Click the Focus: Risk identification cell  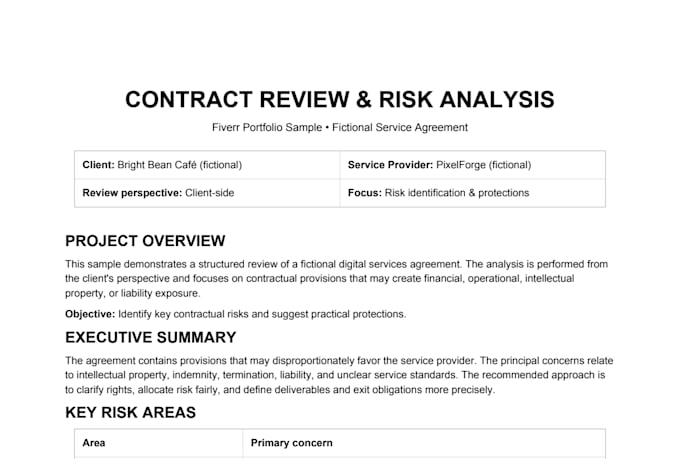[x=473, y=193]
